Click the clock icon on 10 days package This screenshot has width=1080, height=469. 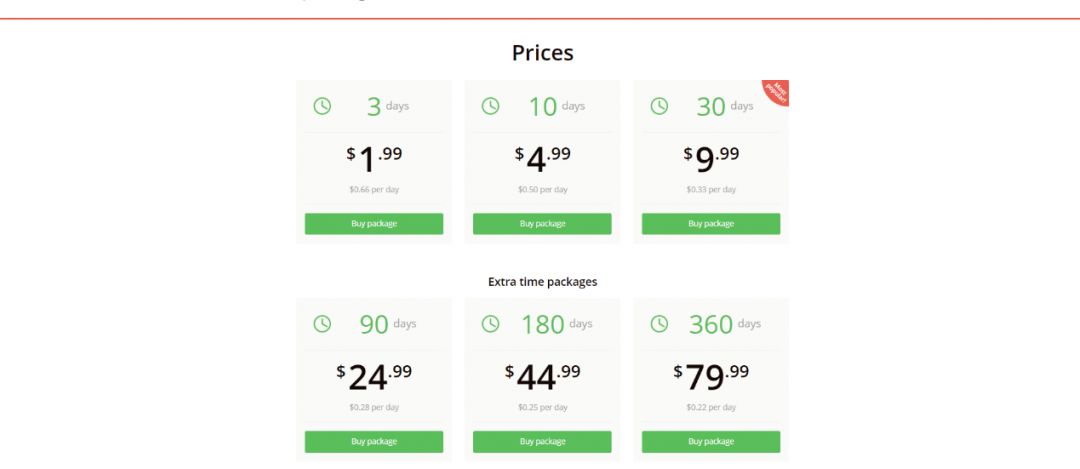tap(490, 106)
